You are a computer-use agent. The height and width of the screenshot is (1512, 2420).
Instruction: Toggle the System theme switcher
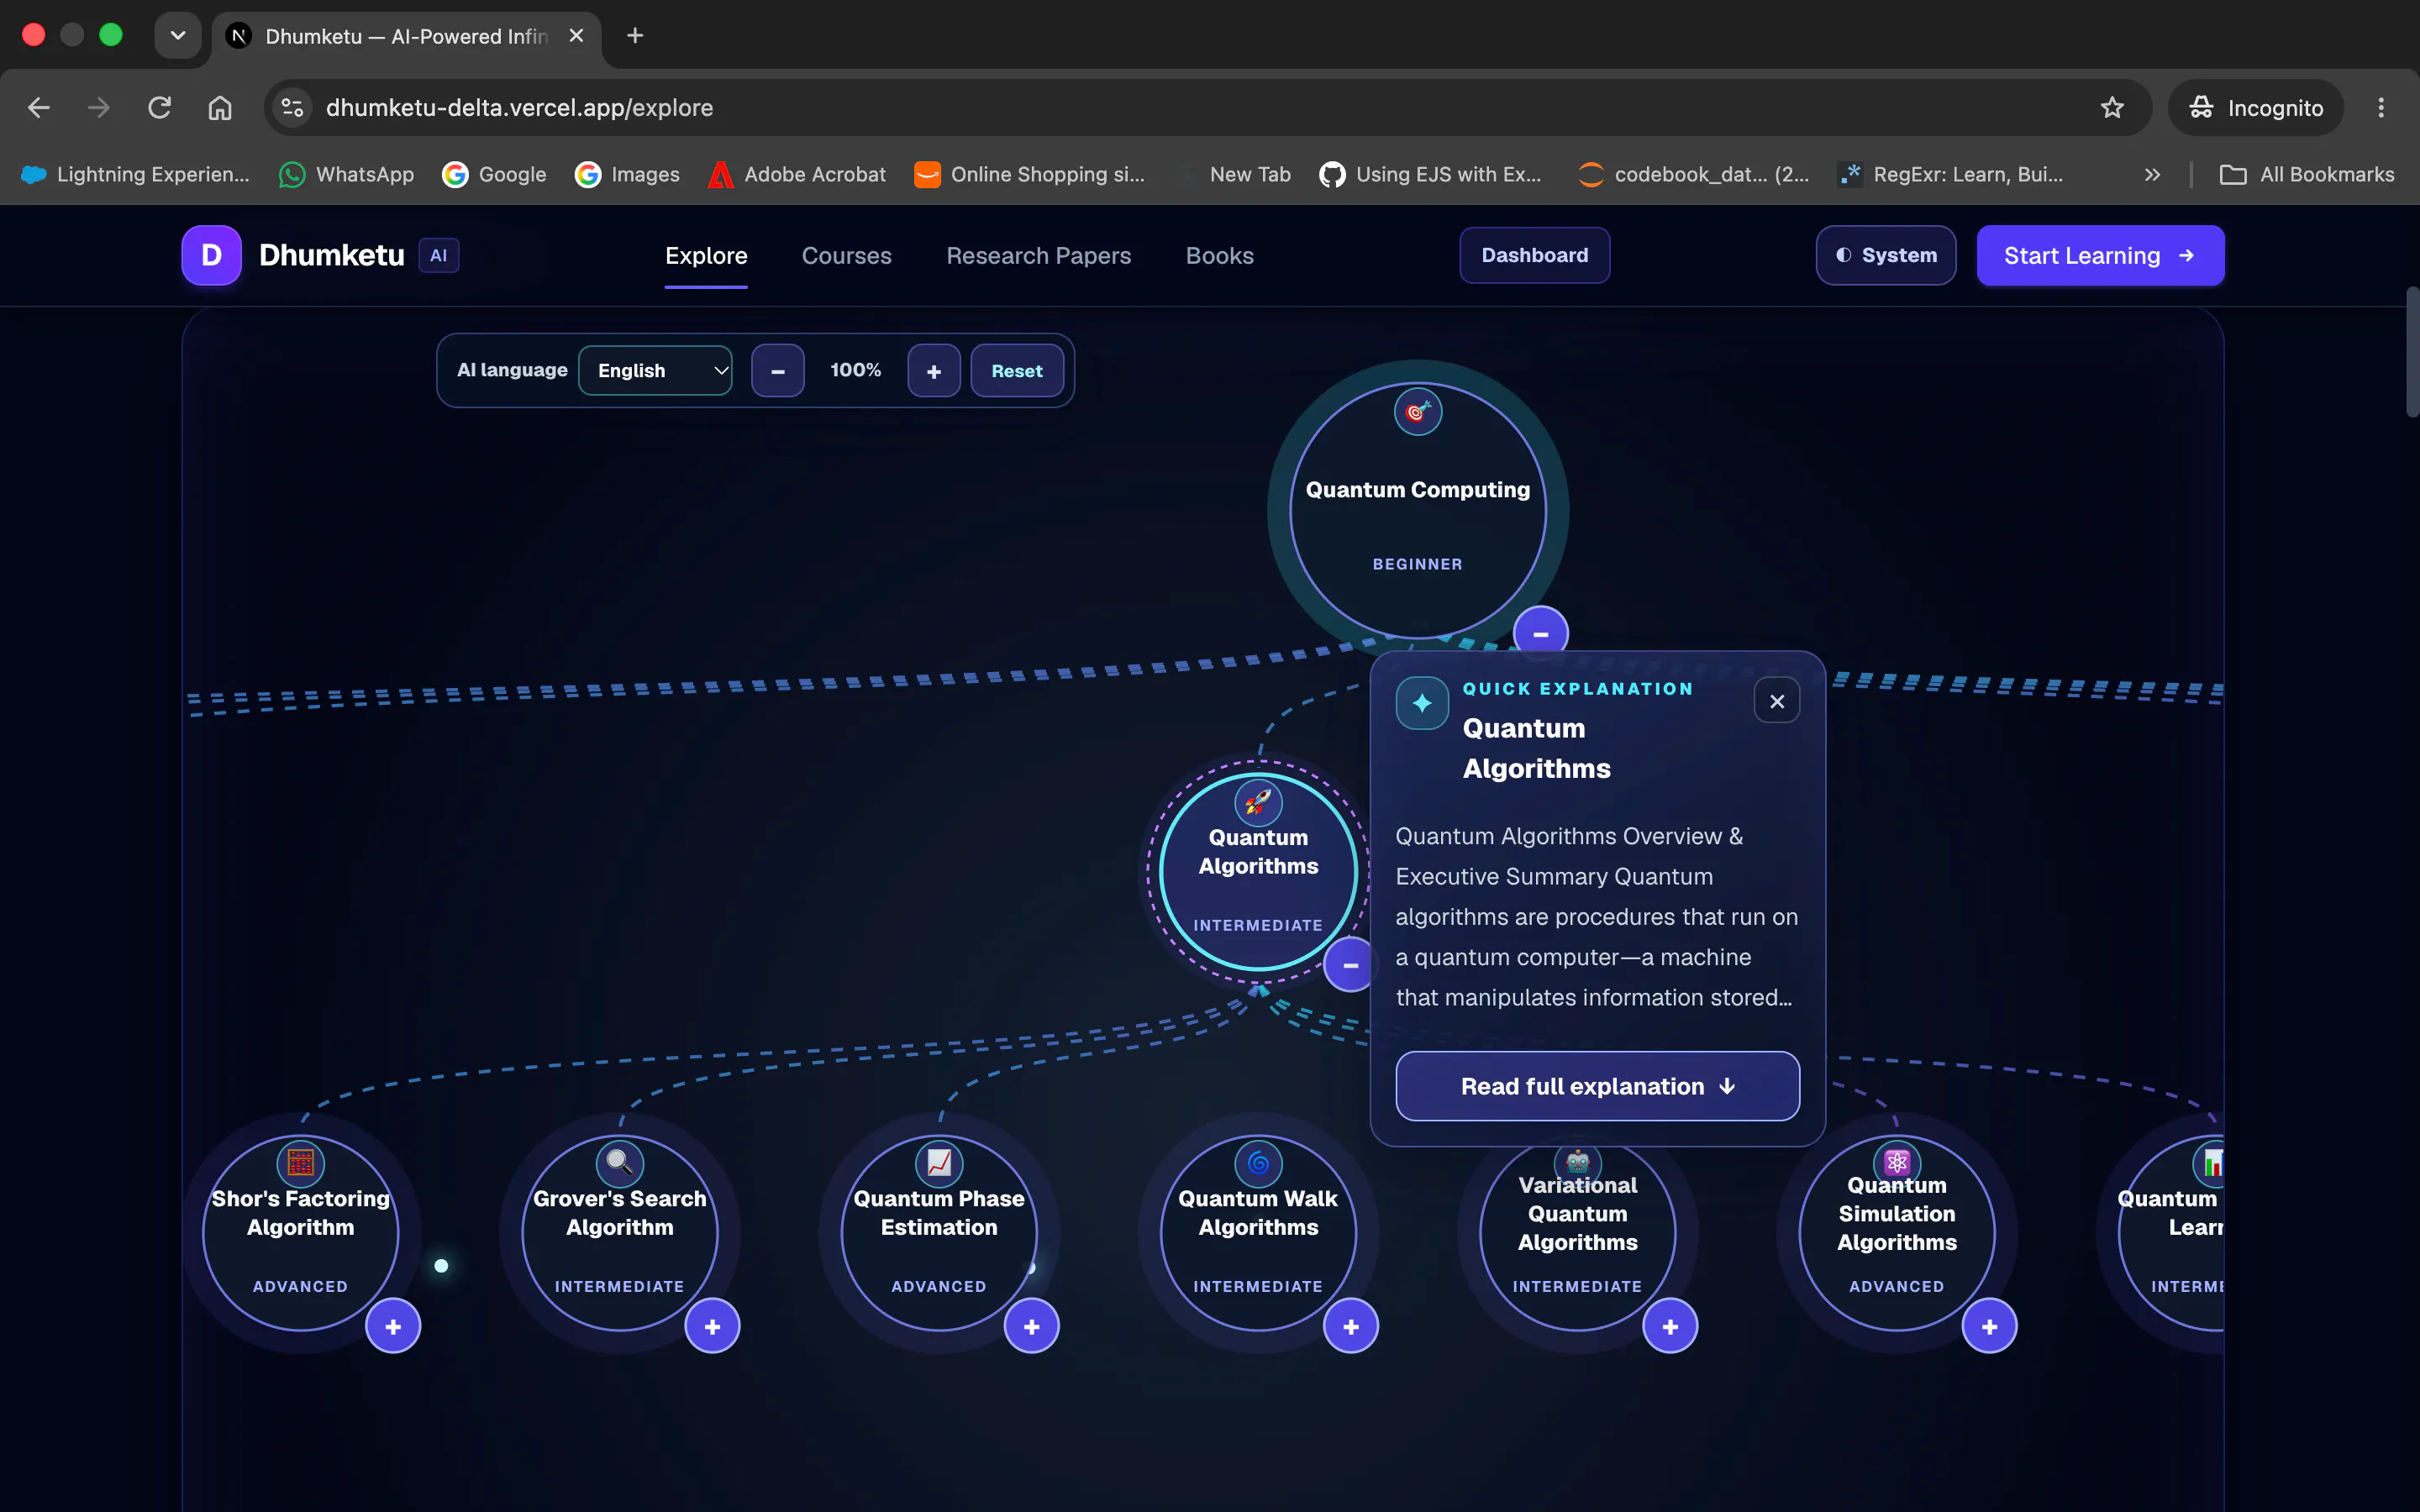pyautogui.click(x=1885, y=255)
